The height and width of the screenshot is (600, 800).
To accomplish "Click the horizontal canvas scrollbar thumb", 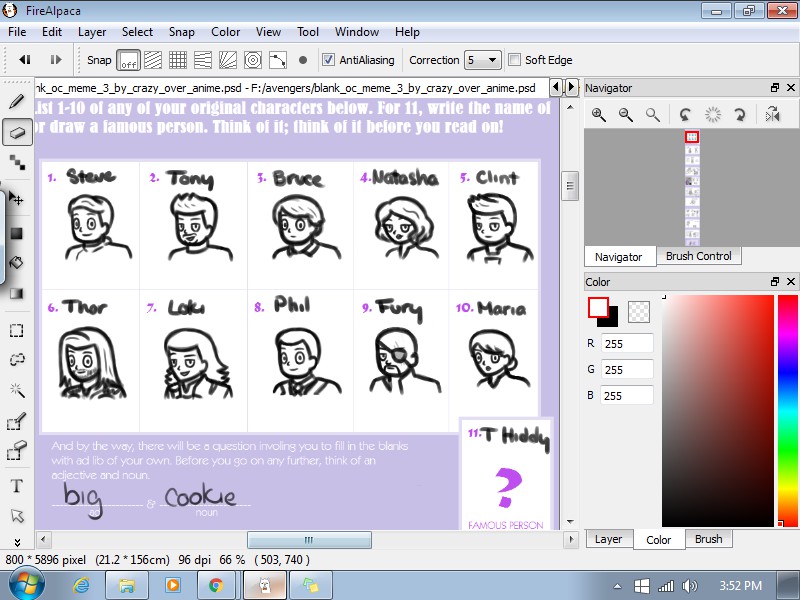I will pyautogui.click(x=309, y=540).
